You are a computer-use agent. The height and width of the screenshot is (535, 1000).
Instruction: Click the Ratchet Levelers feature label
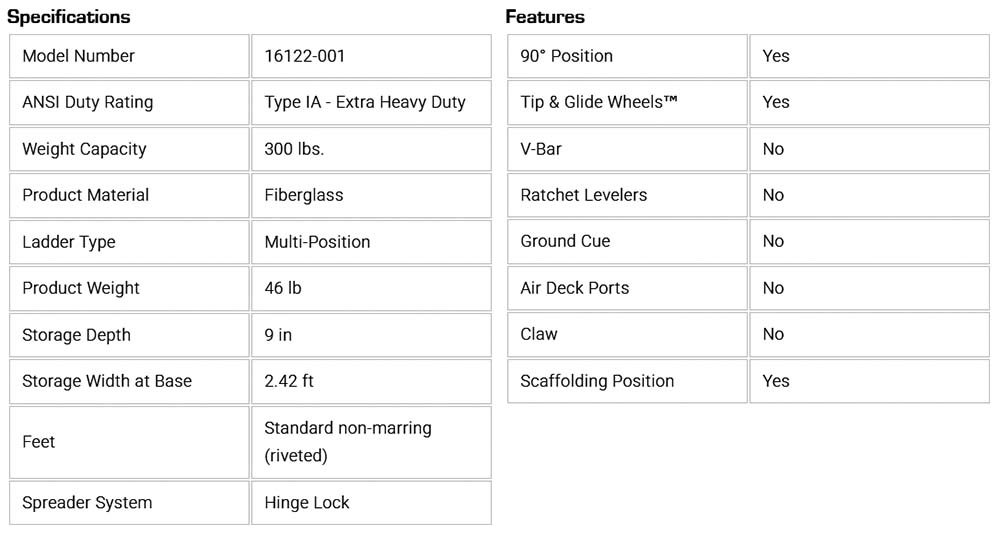[584, 195]
